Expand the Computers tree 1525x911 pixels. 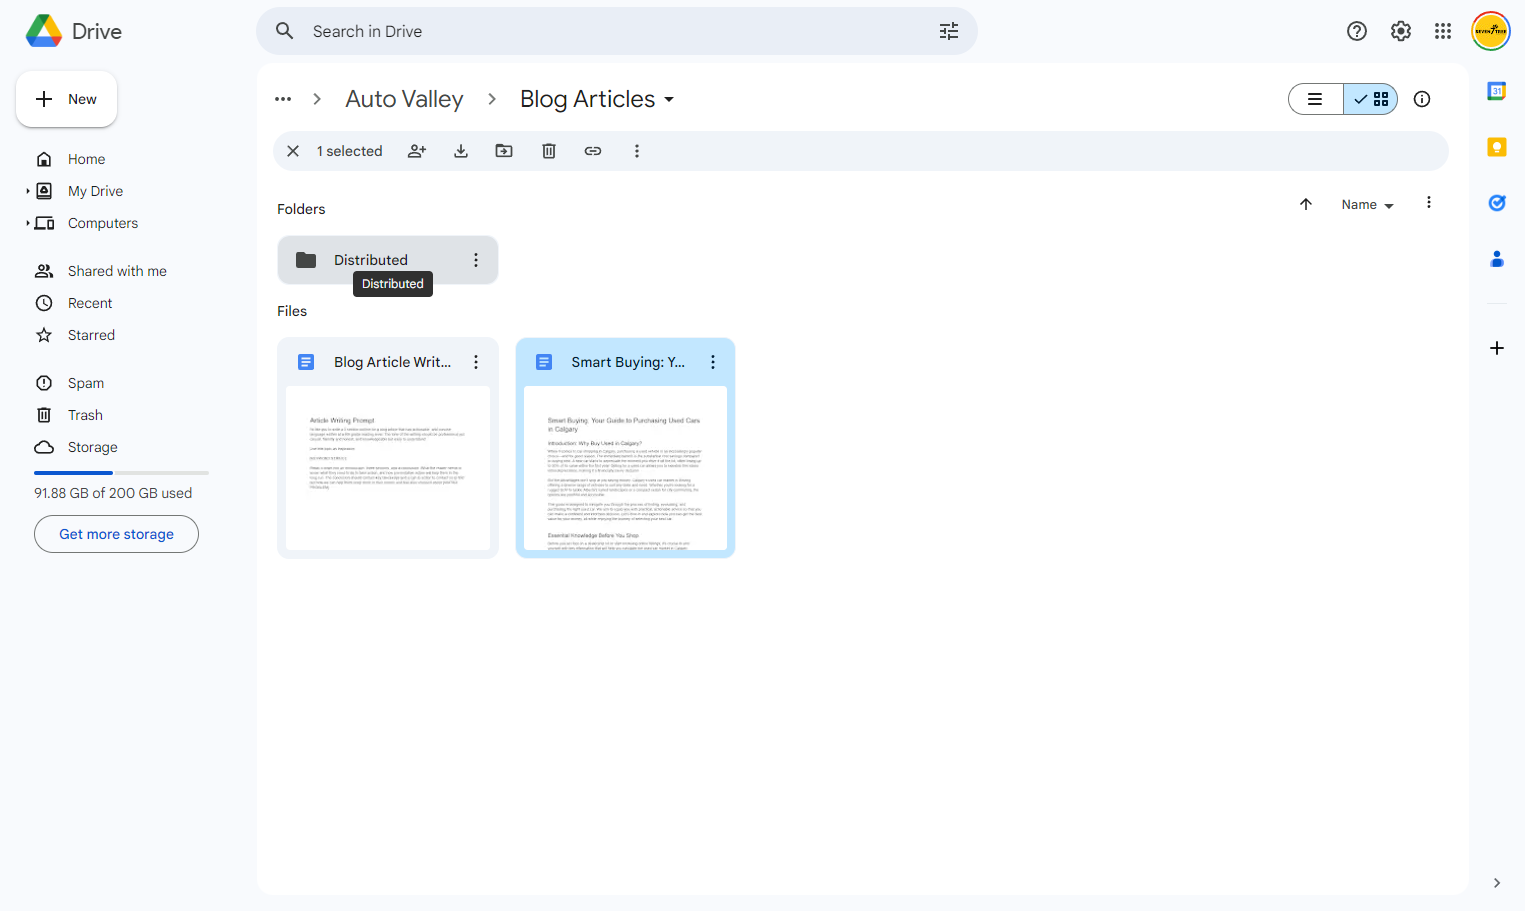click(x=28, y=223)
